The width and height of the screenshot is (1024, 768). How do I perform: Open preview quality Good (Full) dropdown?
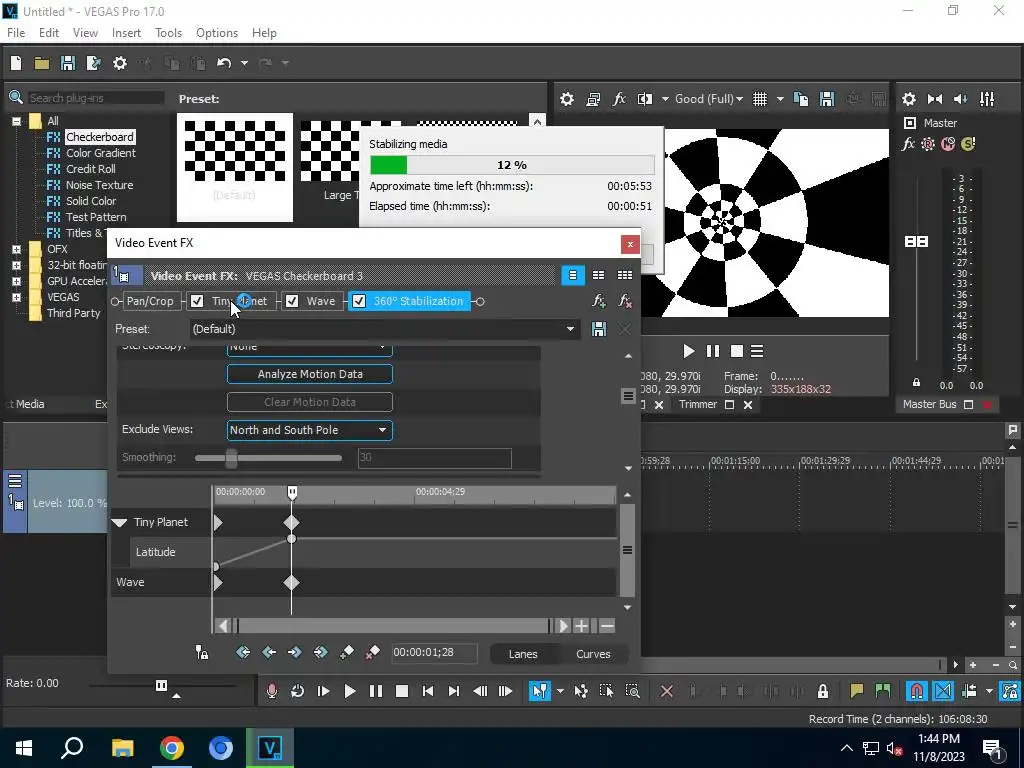[709, 99]
